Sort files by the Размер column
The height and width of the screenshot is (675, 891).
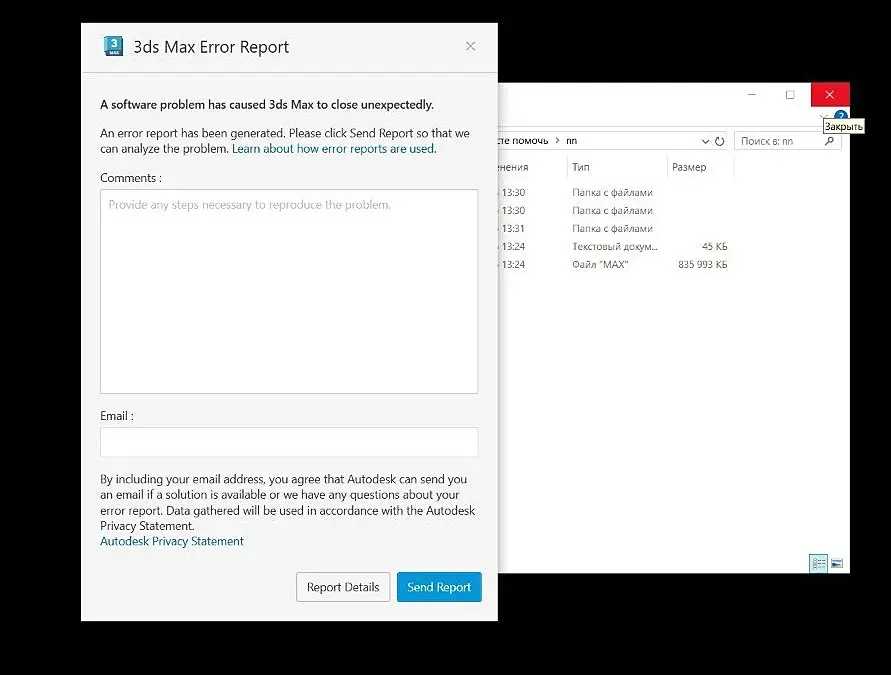(x=700, y=167)
